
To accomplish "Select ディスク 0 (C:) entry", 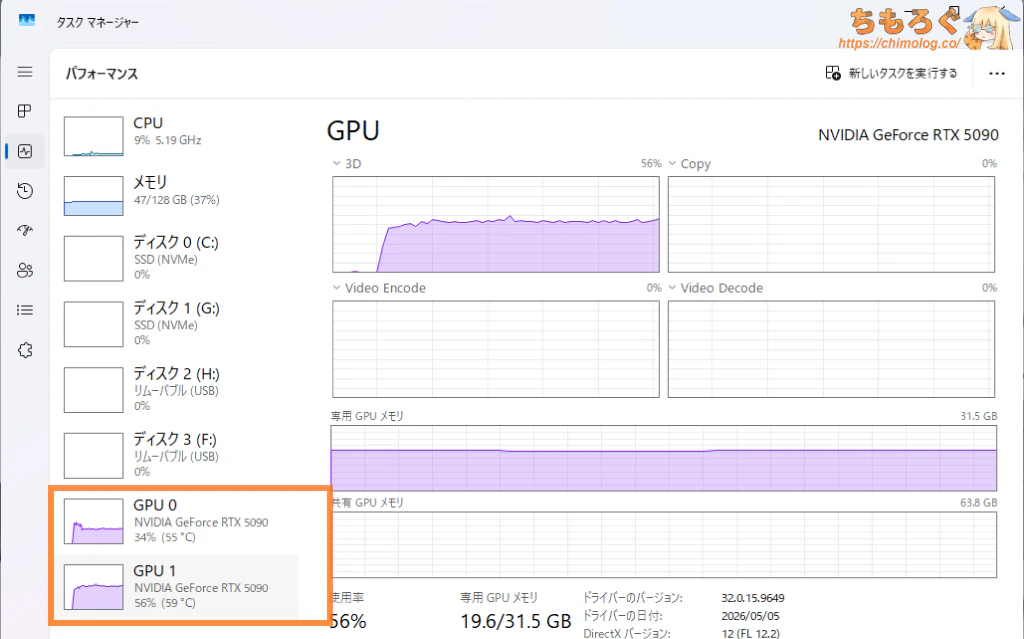I will pyautogui.click(x=174, y=258).
